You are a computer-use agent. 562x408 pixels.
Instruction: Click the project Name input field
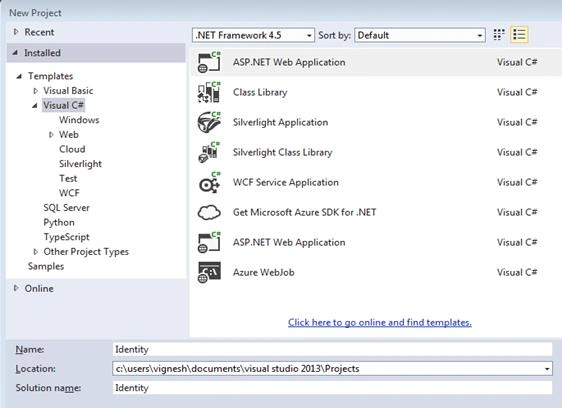(332, 349)
